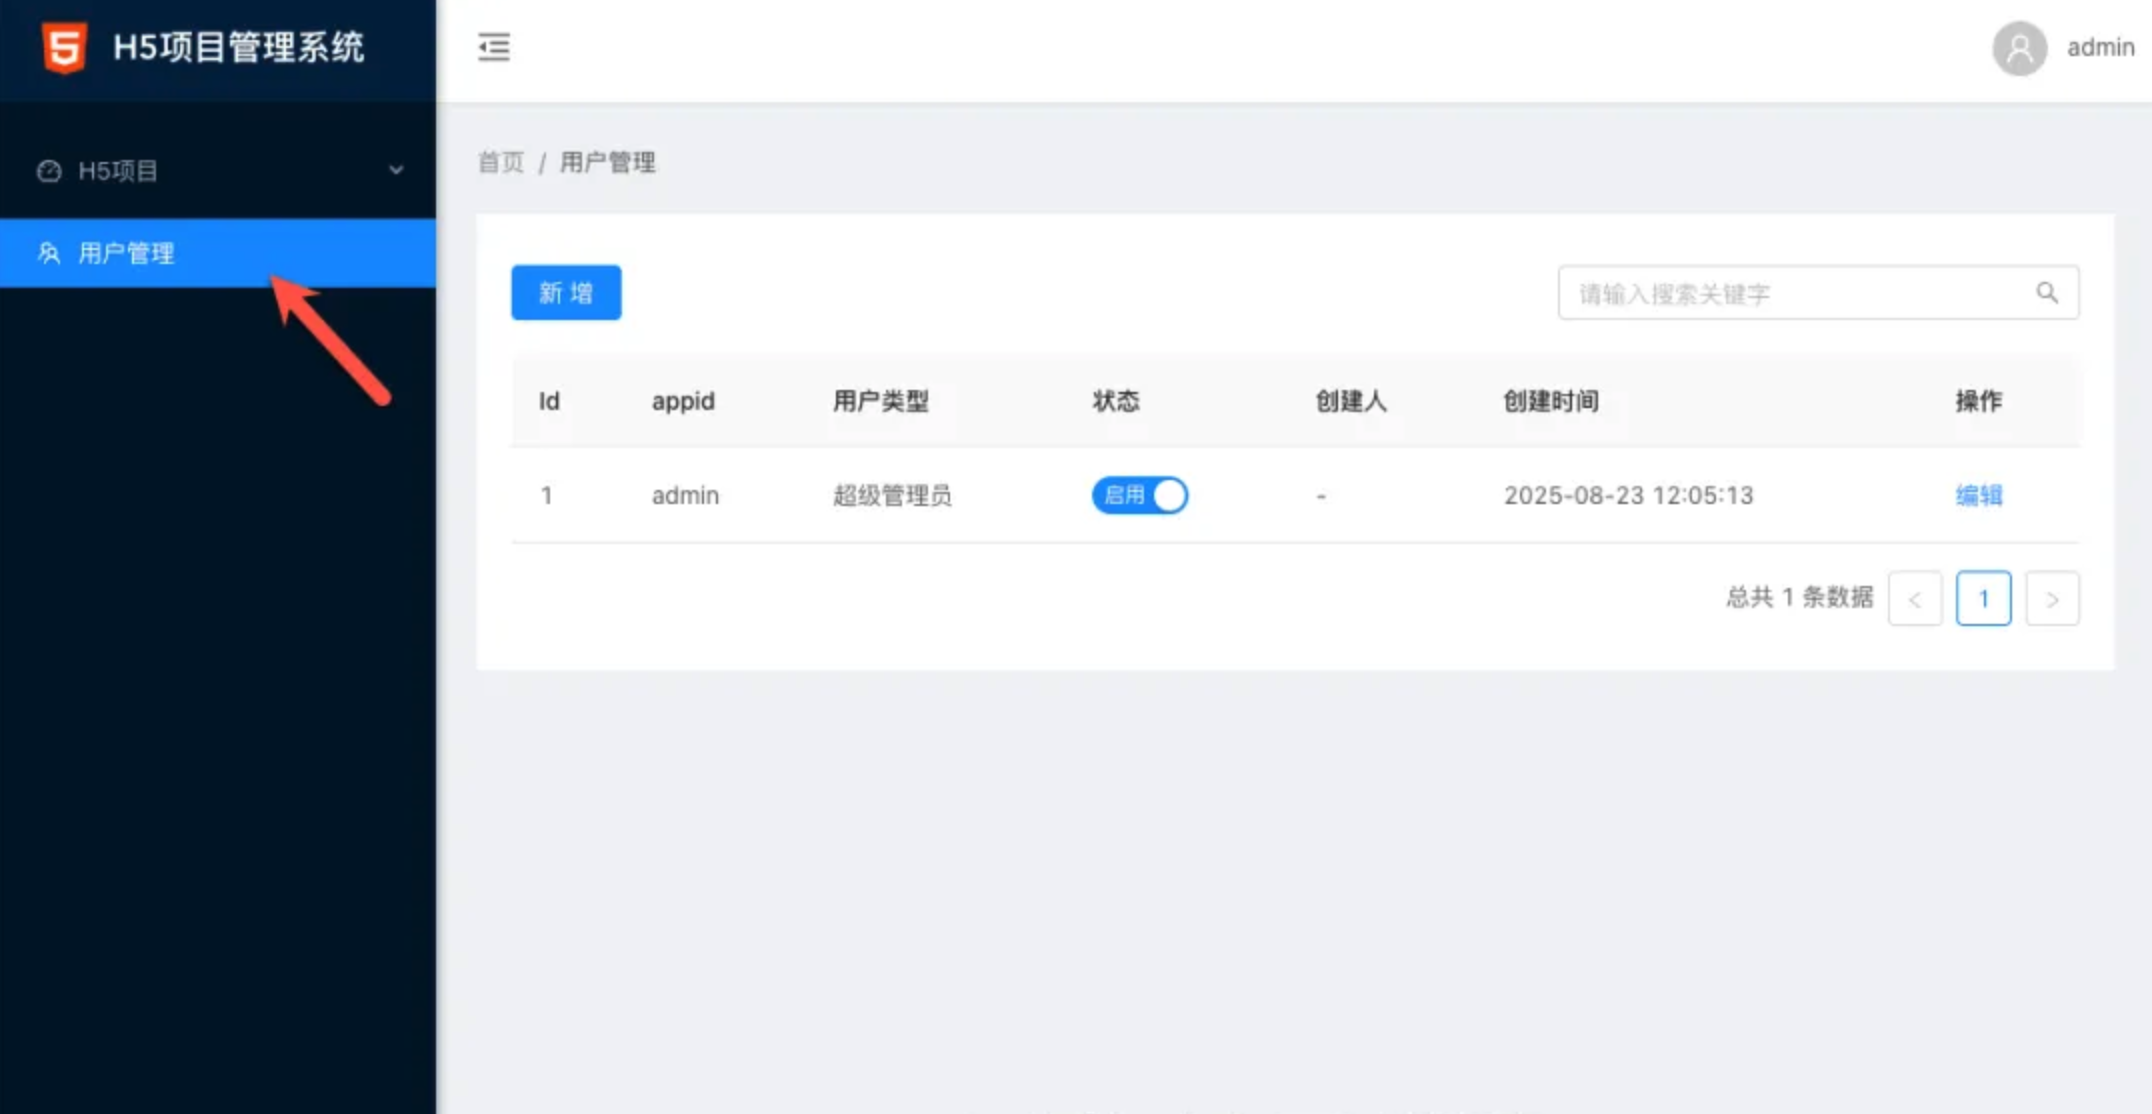Go to next page arrow

2052,599
